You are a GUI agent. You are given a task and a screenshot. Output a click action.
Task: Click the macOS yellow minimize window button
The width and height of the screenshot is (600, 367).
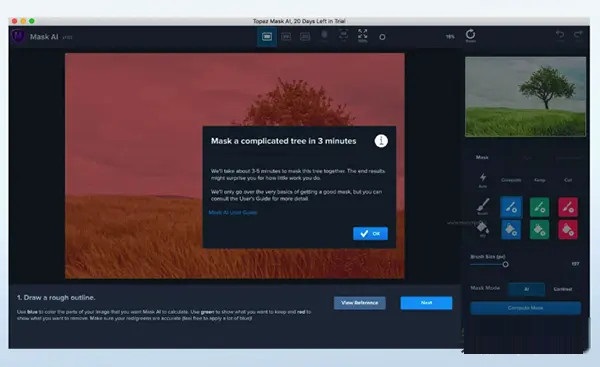point(23,21)
